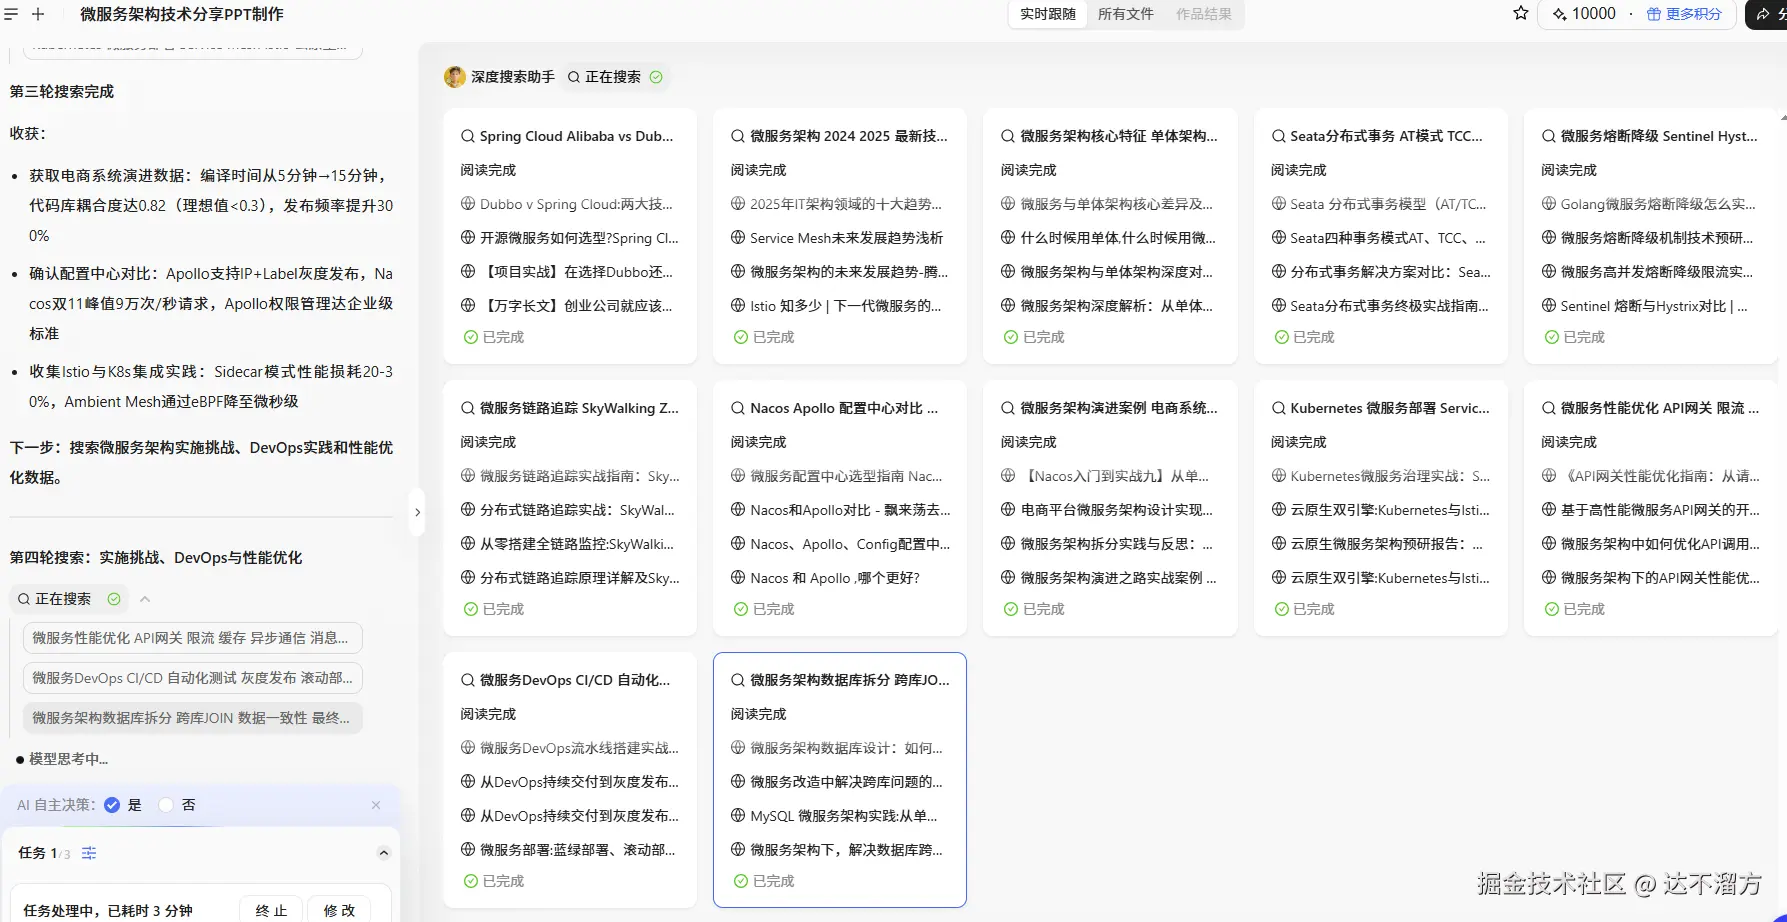Click the 任务 1/3 label
Viewport: 1787px width, 922px height.
coord(44,853)
